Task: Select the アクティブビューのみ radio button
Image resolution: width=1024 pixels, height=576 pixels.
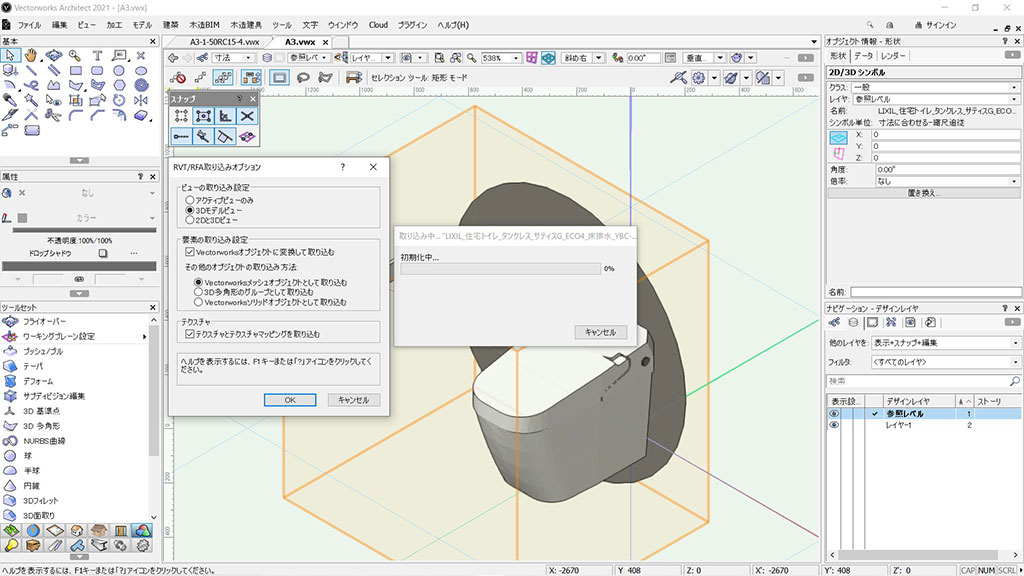Action: coord(189,201)
